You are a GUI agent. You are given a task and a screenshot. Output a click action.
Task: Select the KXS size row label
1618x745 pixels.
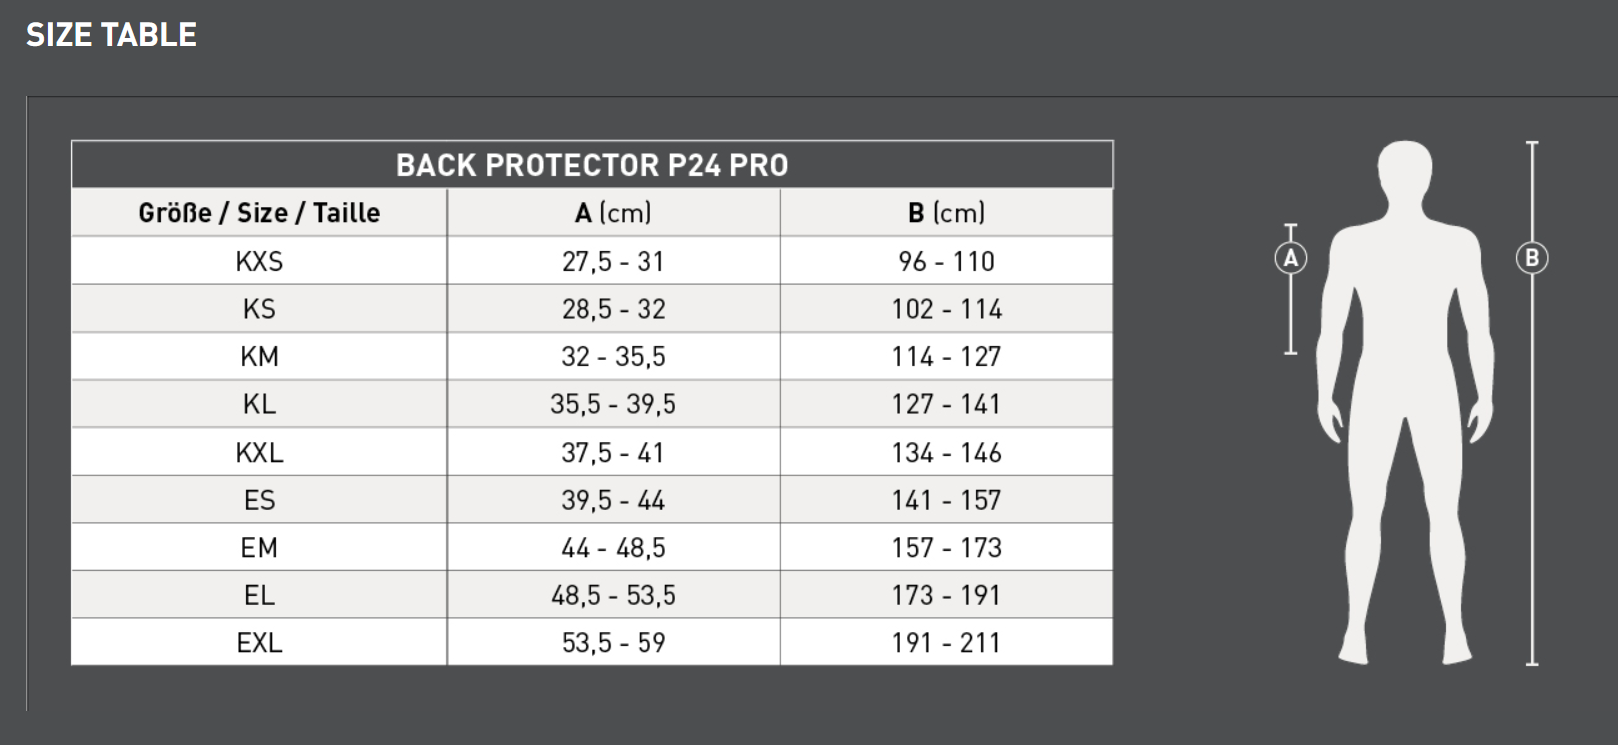[x=259, y=261]
